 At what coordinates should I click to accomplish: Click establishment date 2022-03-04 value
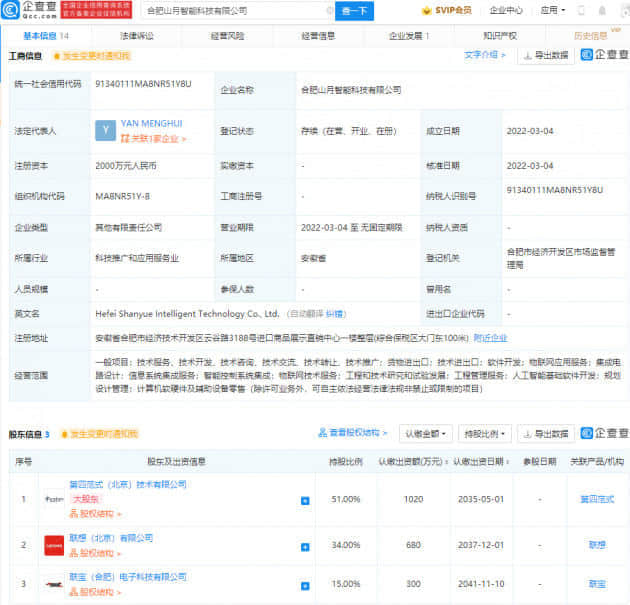click(530, 131)
